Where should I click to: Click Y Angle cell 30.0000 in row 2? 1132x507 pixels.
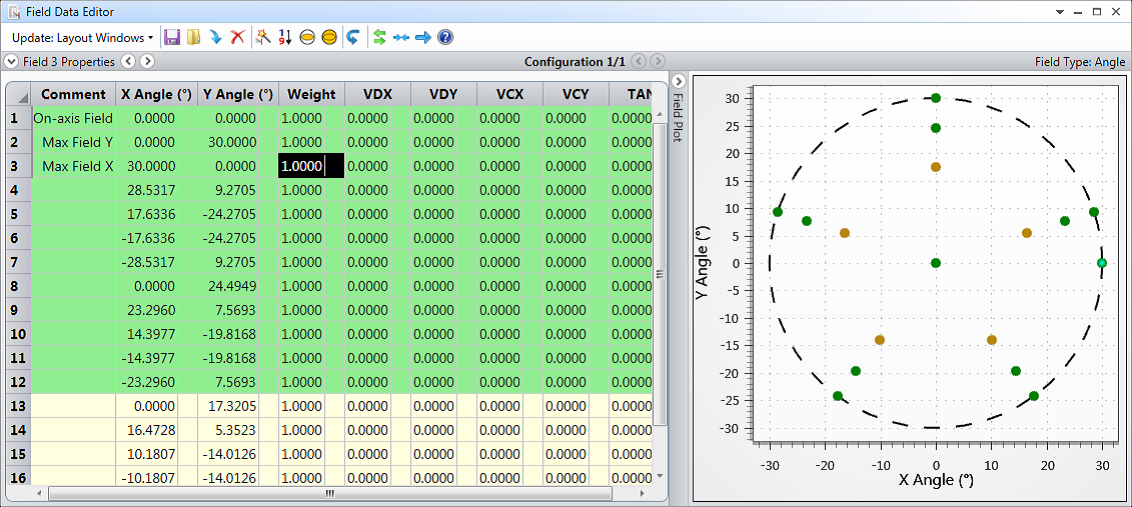click(238, 142)
